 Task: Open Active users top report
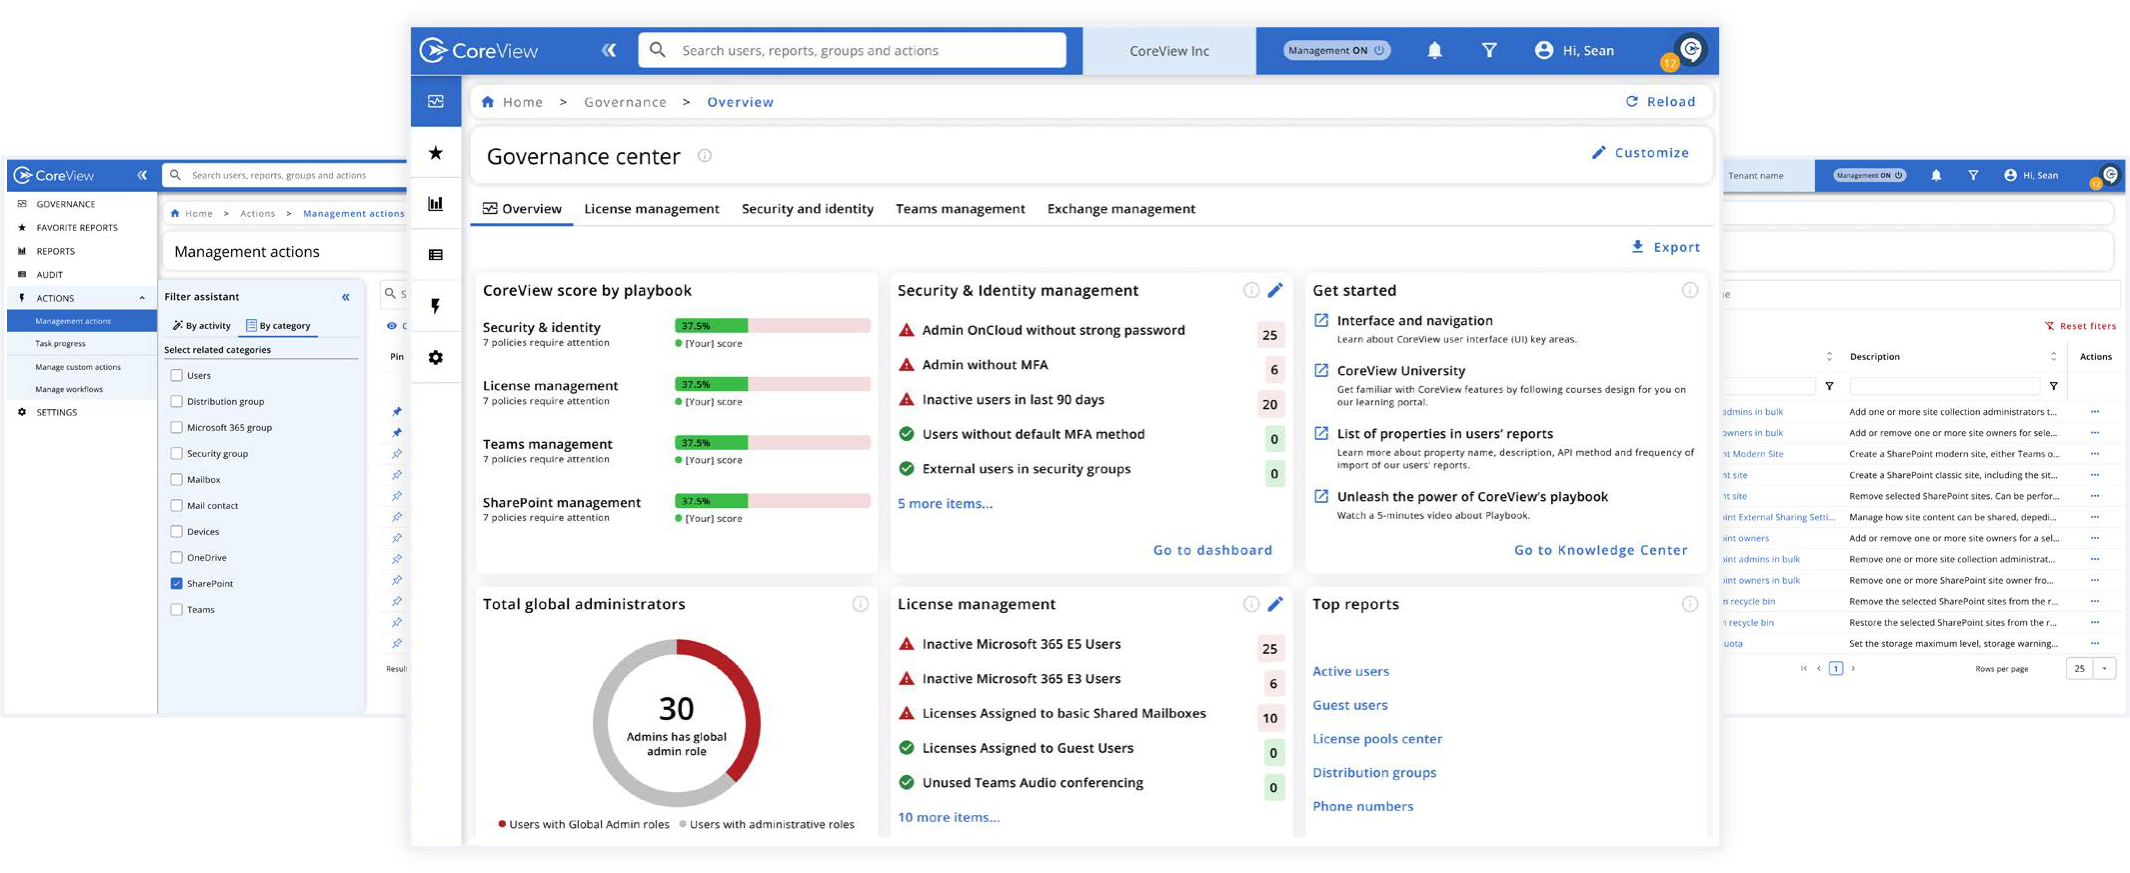click(x=1350, y=671)
